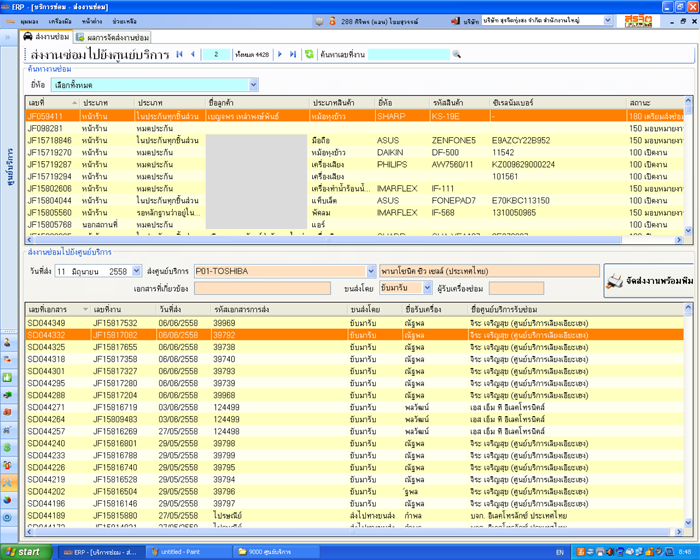Click the ERP taskbar button
This screenshot has height=560, width=700.
click(x=102, y=552)
